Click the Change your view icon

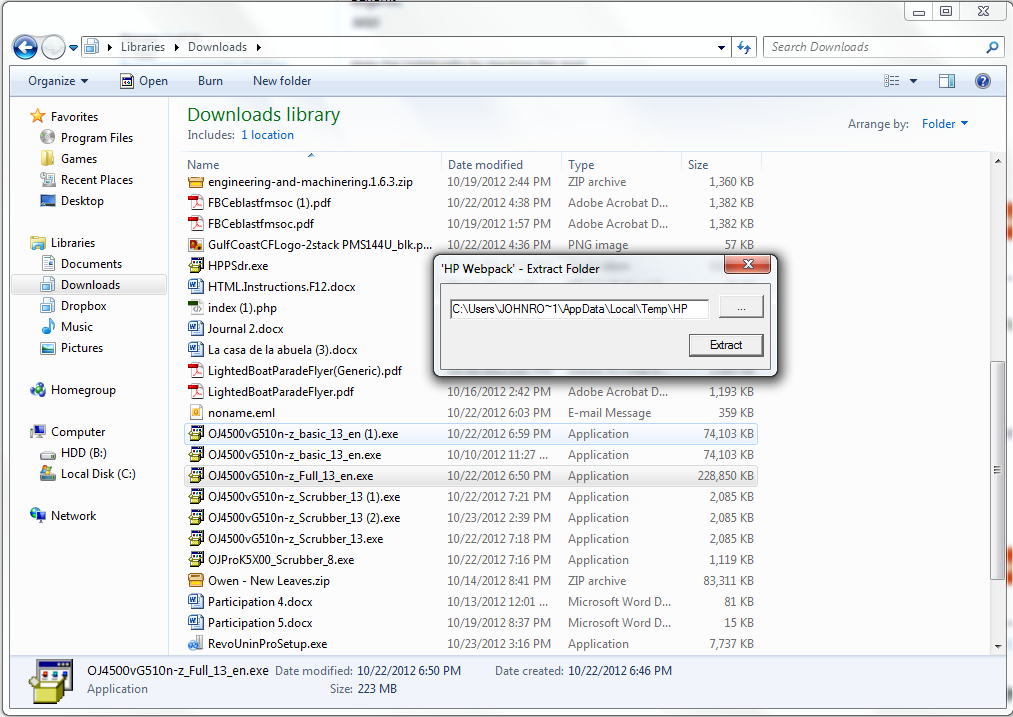[892, 81]
